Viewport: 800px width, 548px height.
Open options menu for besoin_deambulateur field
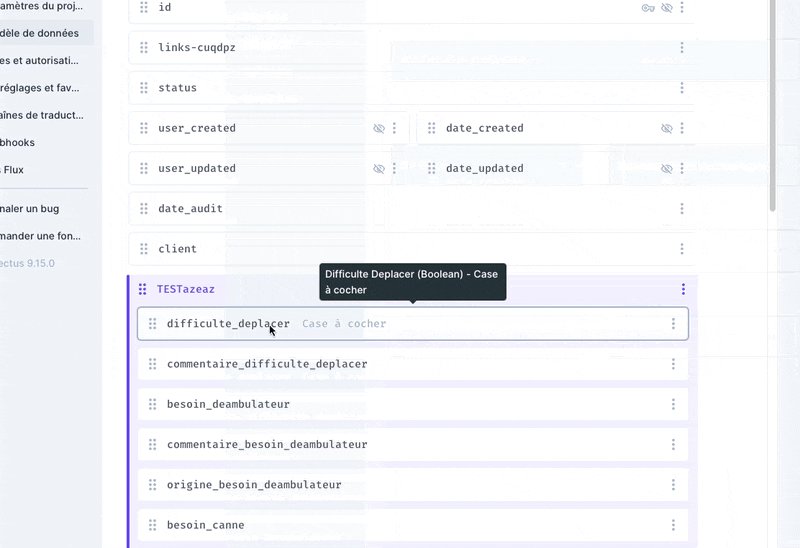(673, 404)
